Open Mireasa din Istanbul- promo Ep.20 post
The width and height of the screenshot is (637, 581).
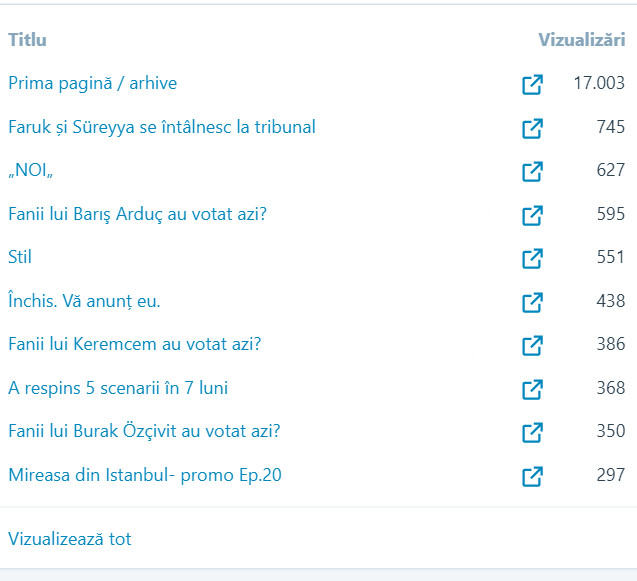pyautogui.click(x=144, y=476)
